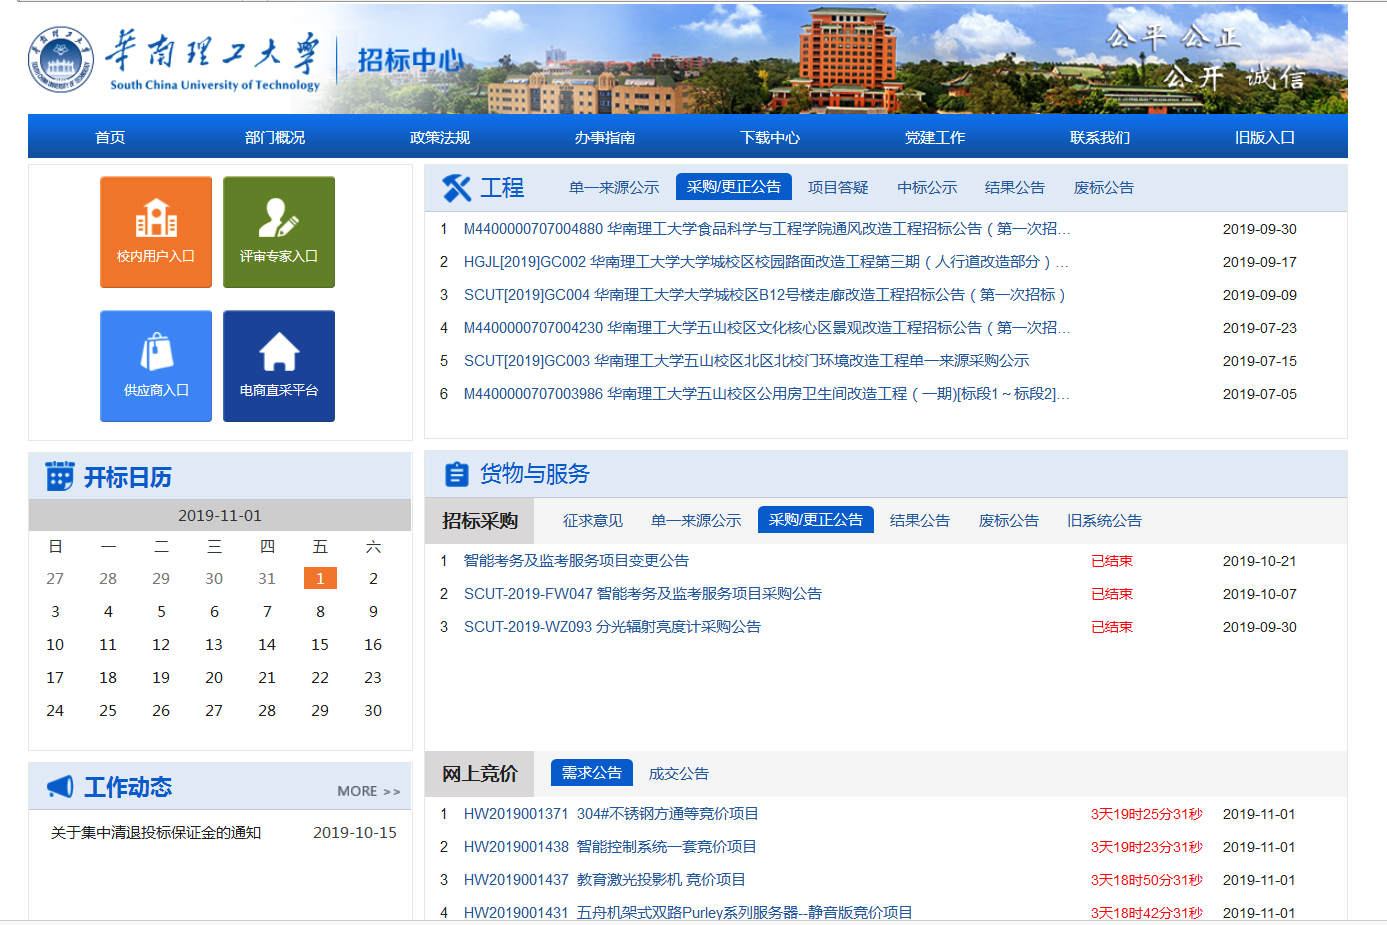Open 旧版入口 navigation item

click(x=1265, y=137)
